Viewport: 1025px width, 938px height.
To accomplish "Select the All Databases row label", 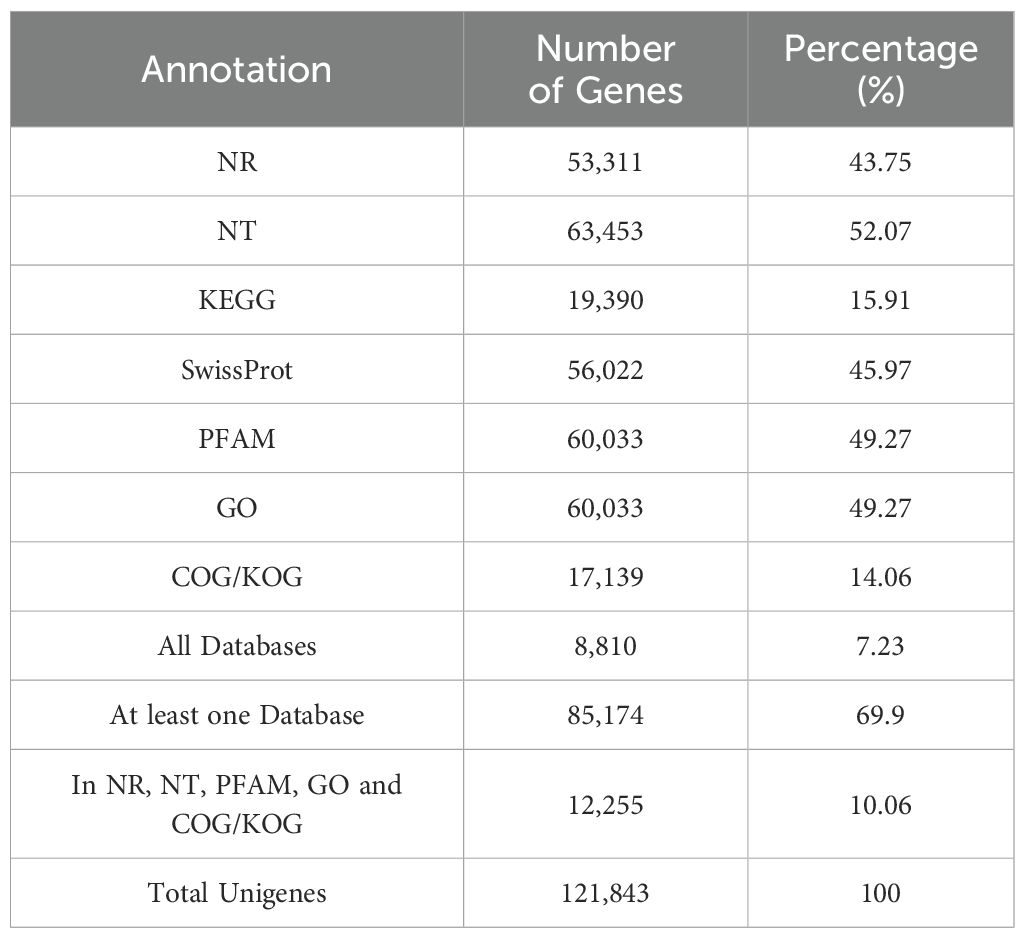I will (x=236, y=646).
